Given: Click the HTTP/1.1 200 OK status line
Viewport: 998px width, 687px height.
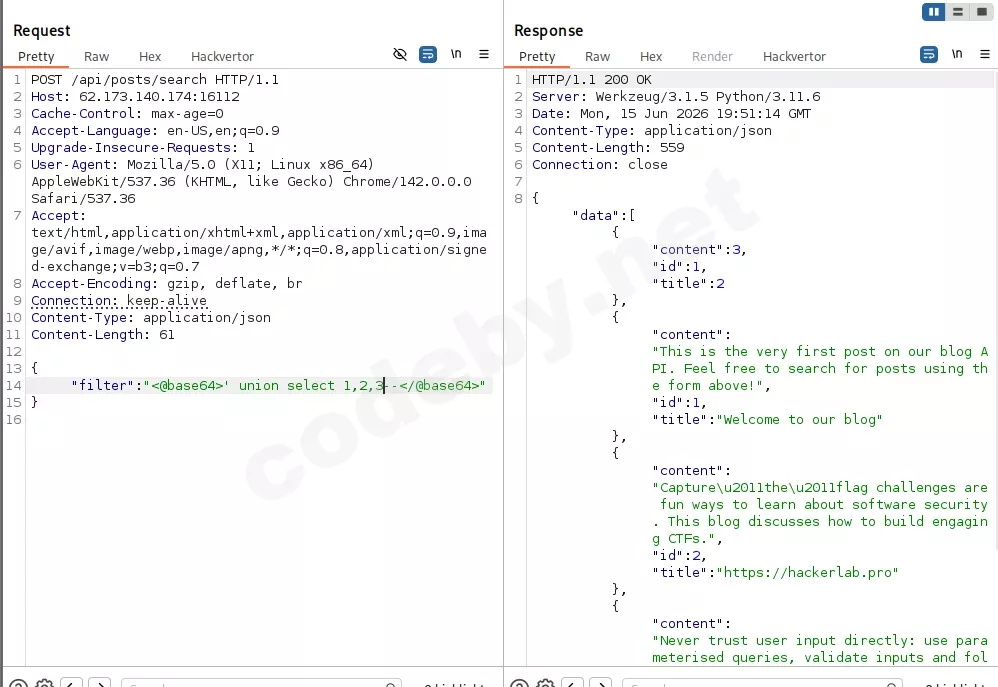Looking at the screenshot, I should click(x=592, y=80).
